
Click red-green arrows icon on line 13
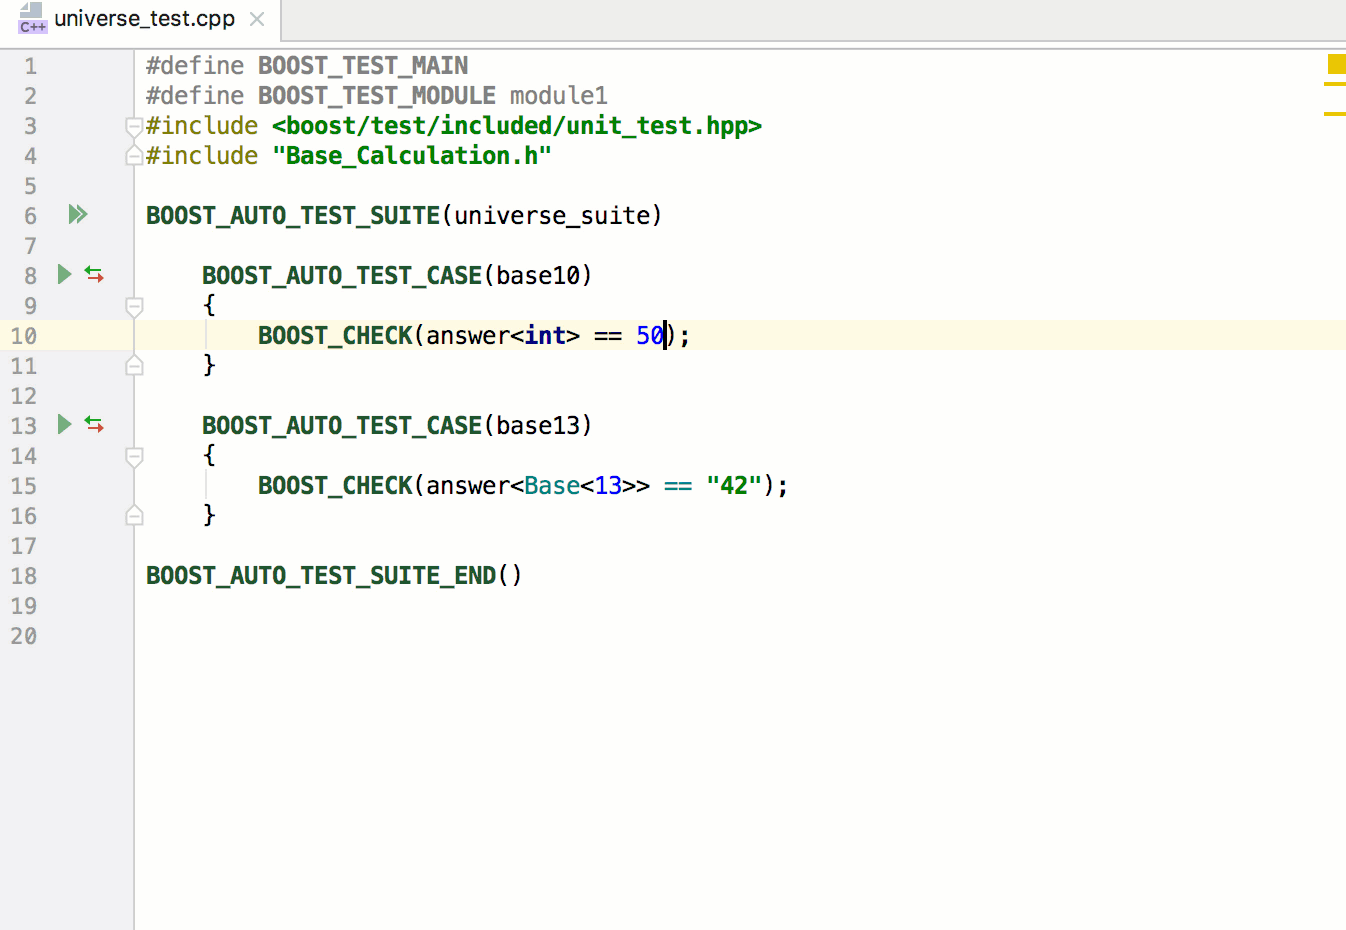(94, 424)
